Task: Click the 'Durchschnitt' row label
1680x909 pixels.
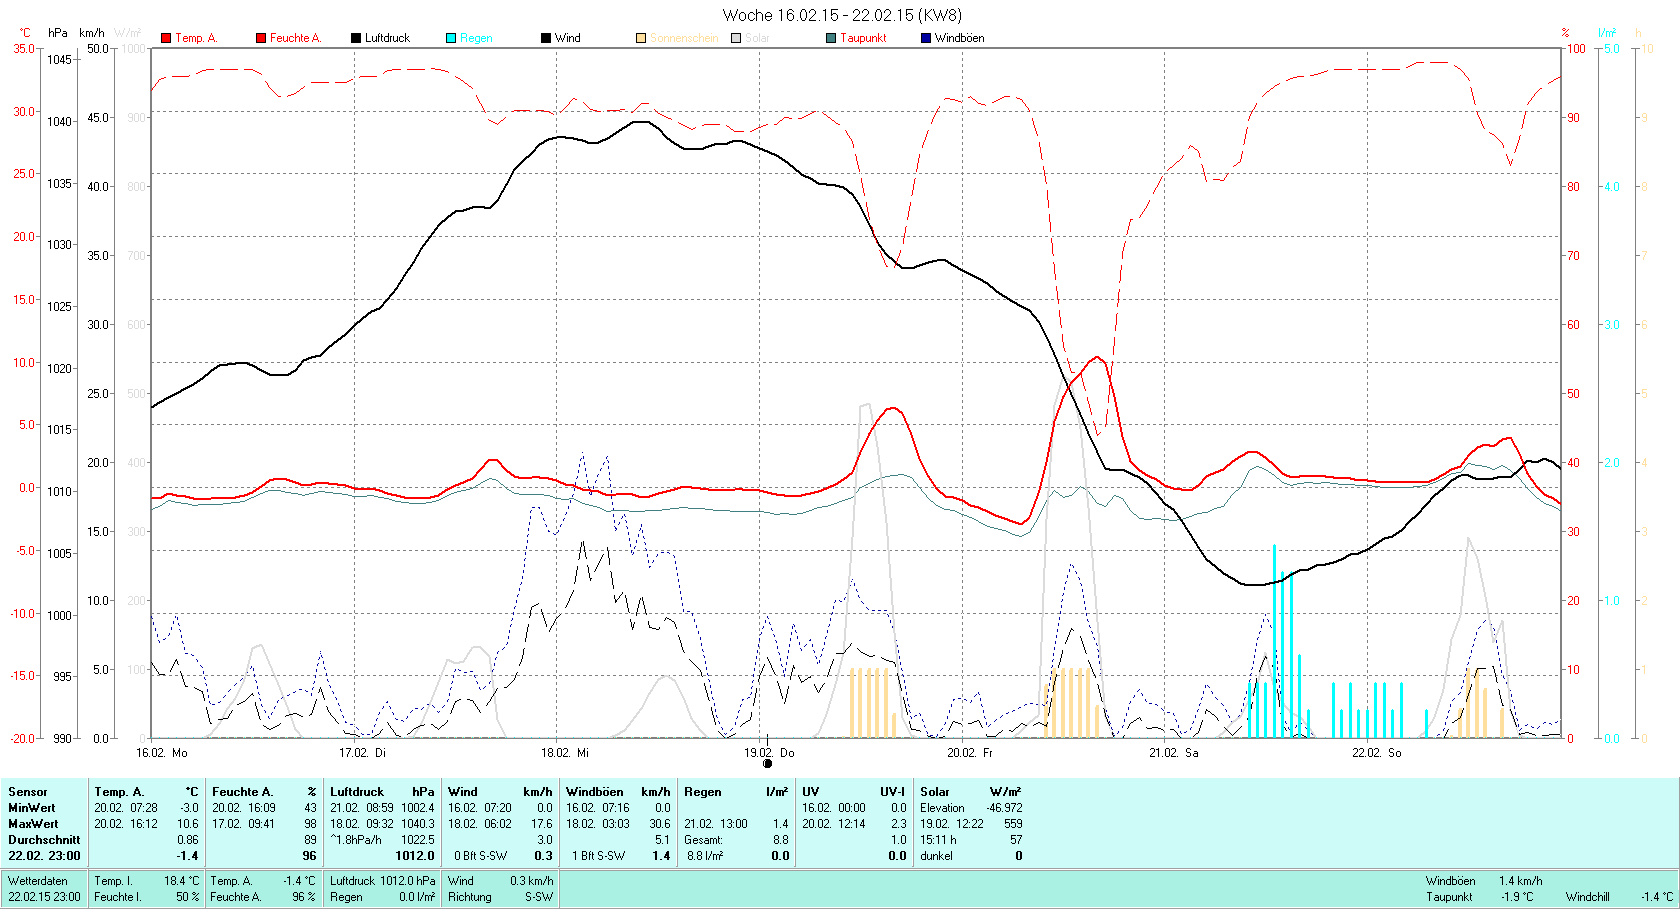Action: pos(44,839)
